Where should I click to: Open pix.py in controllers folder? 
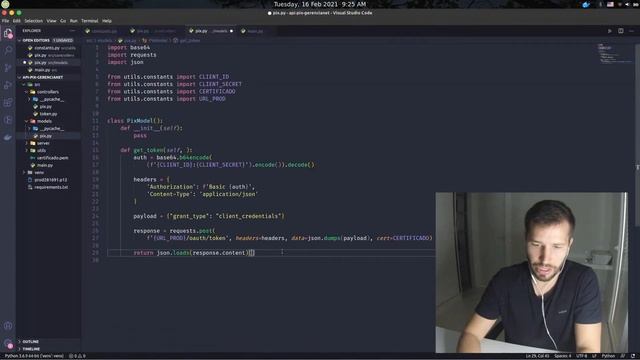click(x=48, y=107)
